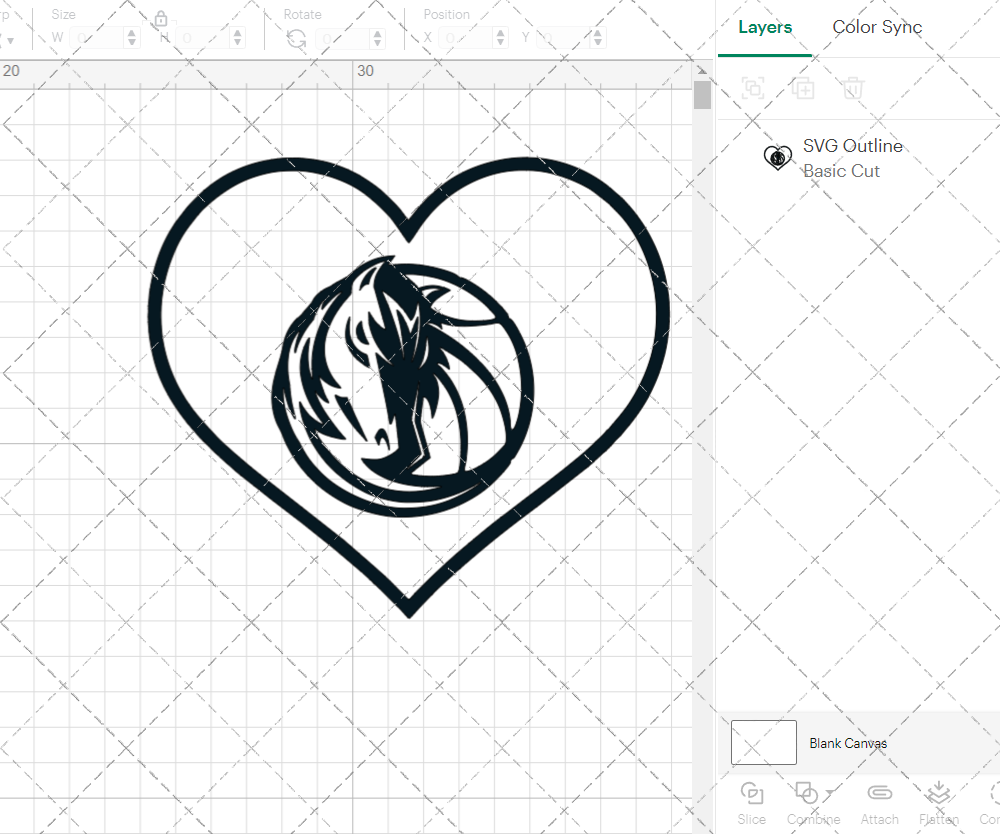
Task: Select the SVG Outline Basic Cut layer
Action: [852, 158]
